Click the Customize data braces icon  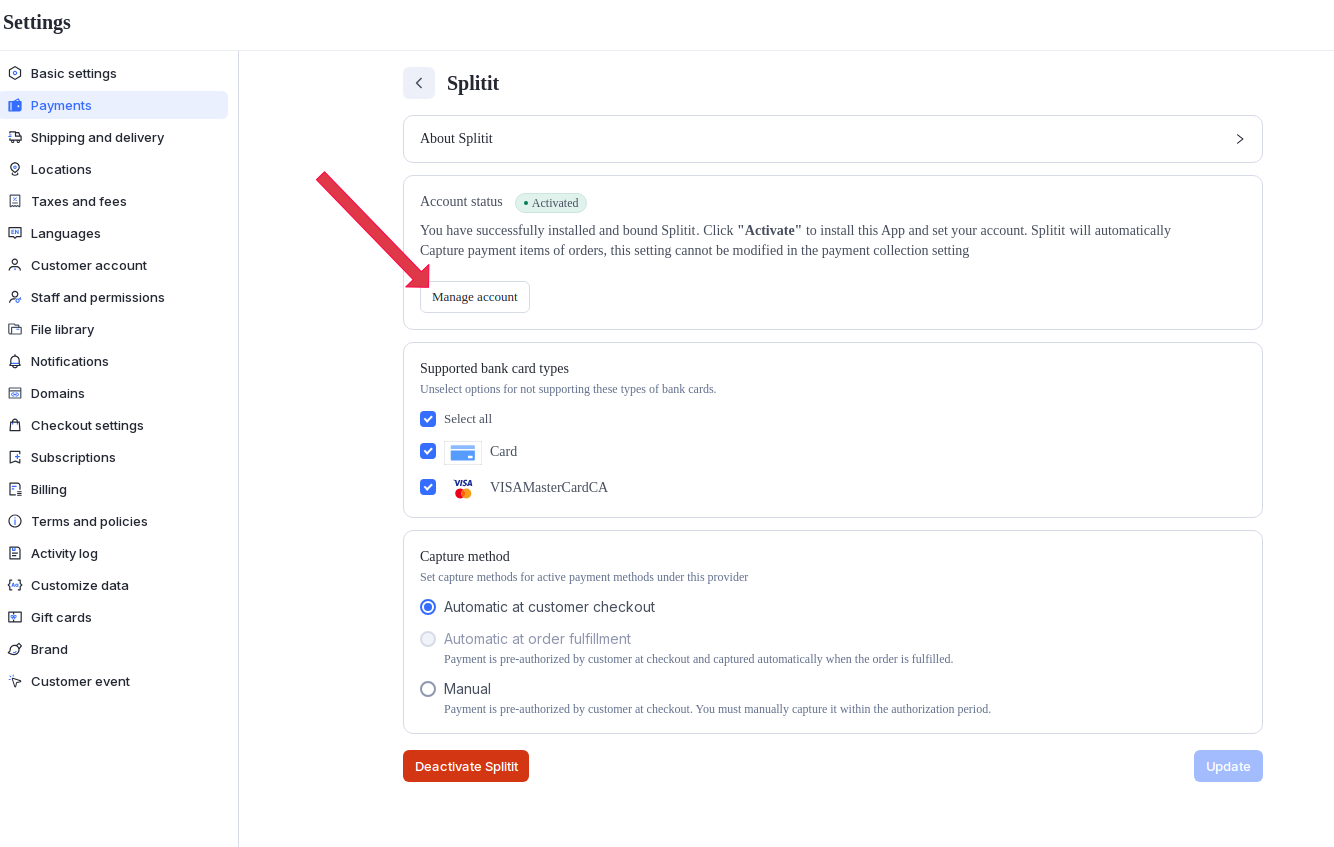(15, 585)
